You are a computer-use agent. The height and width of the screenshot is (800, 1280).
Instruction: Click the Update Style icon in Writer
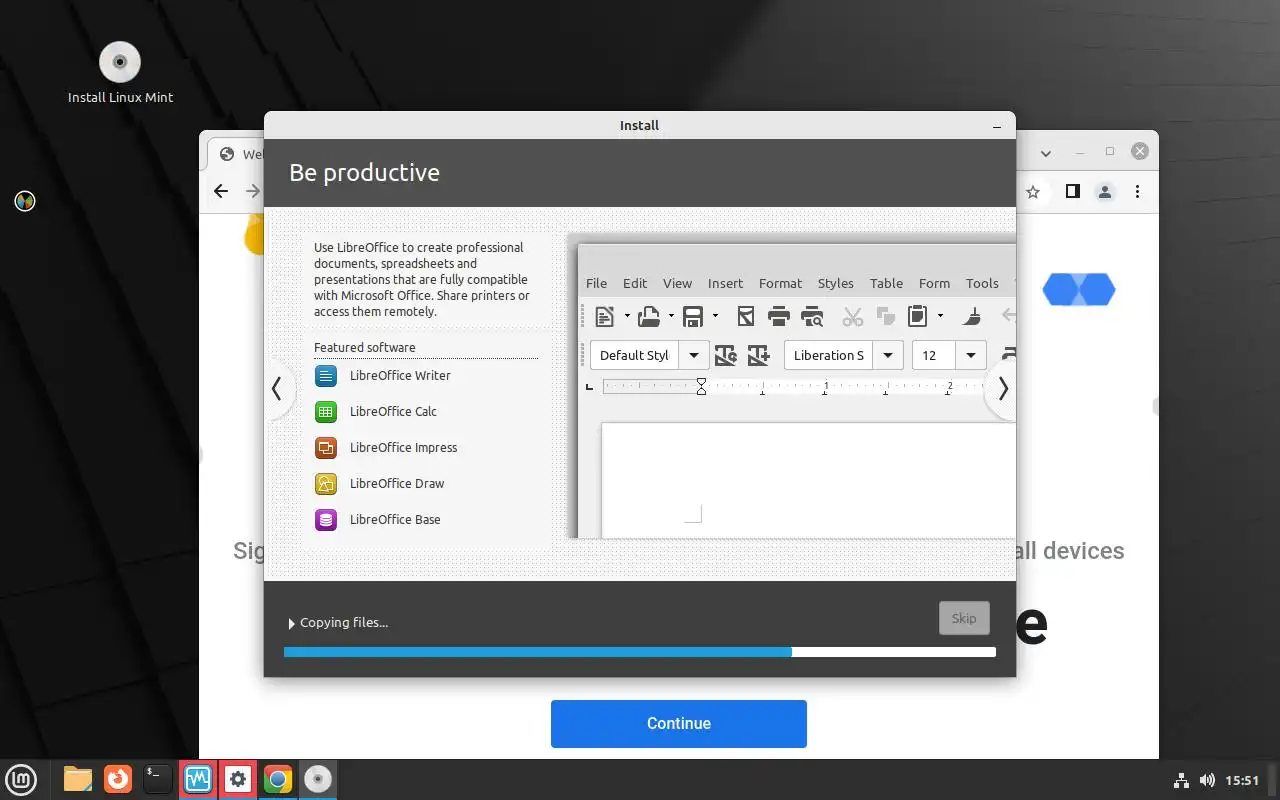(725, 355)
